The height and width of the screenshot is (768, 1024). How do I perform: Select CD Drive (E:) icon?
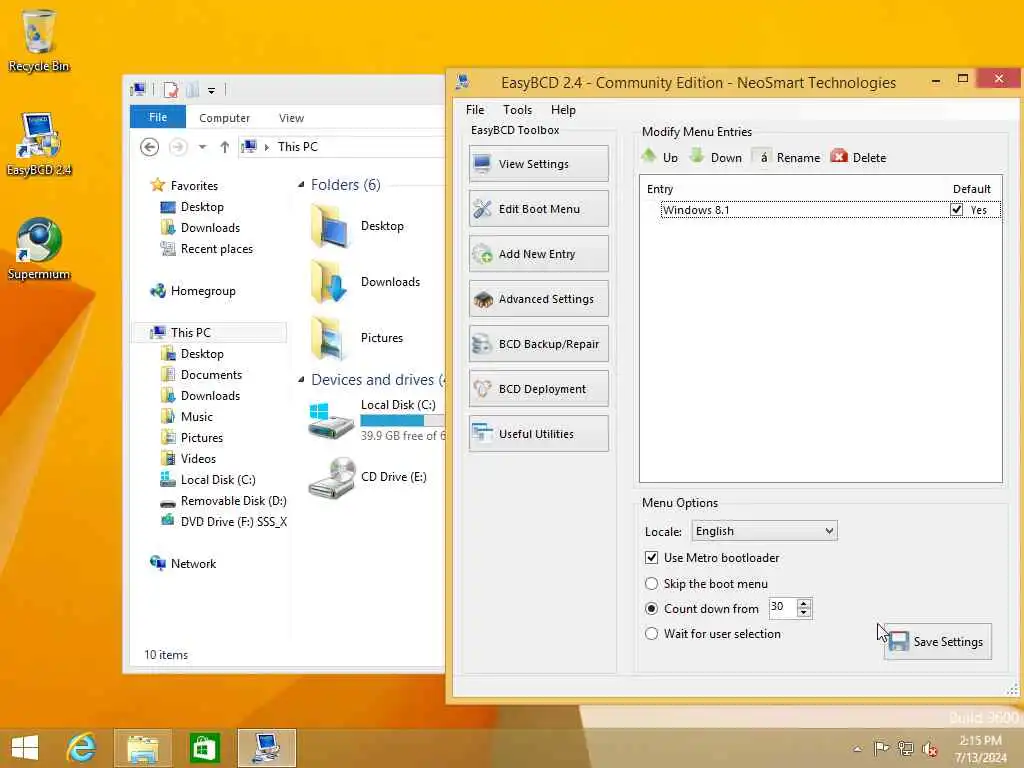point(331,479)
